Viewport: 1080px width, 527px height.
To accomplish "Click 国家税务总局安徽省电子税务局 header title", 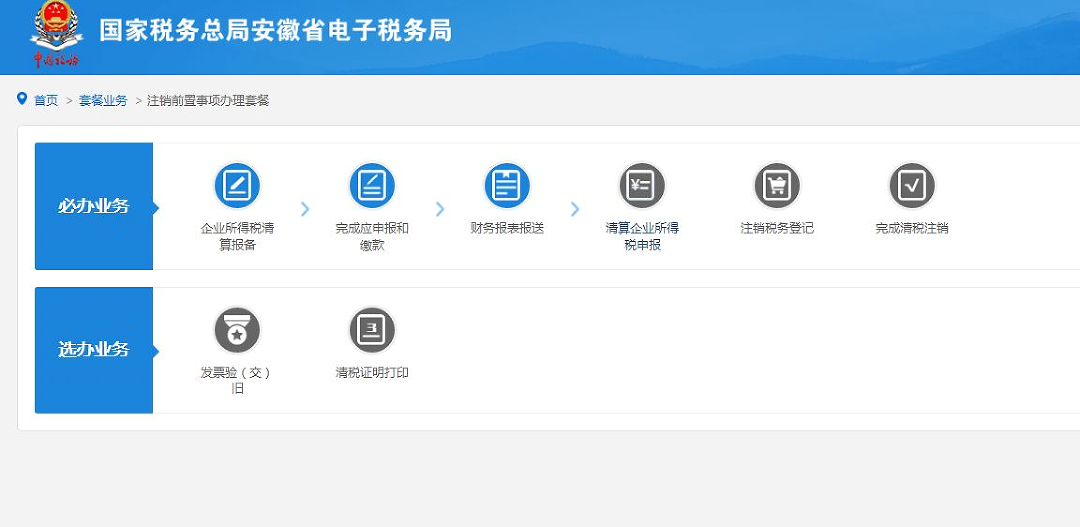I will pyautogui.click(x=276, y=31).
